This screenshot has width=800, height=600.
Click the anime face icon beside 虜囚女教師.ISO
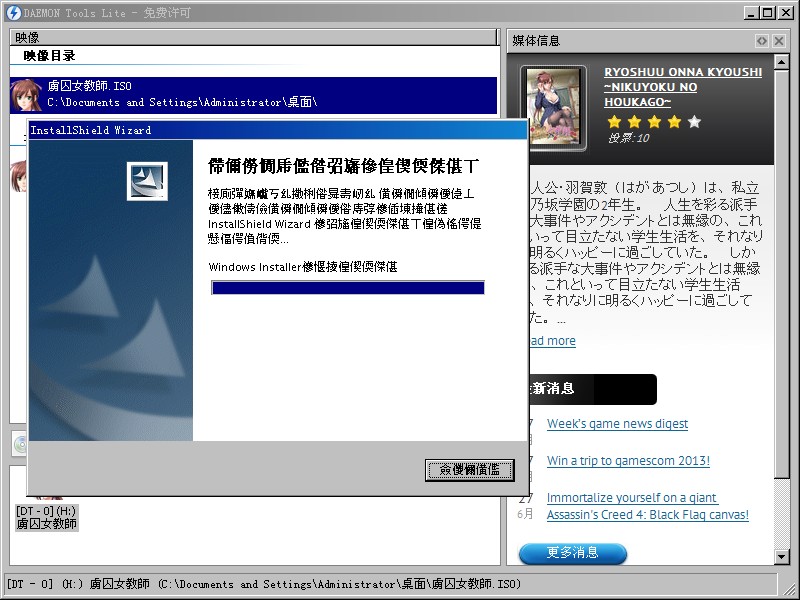click(x=26, y=95)
